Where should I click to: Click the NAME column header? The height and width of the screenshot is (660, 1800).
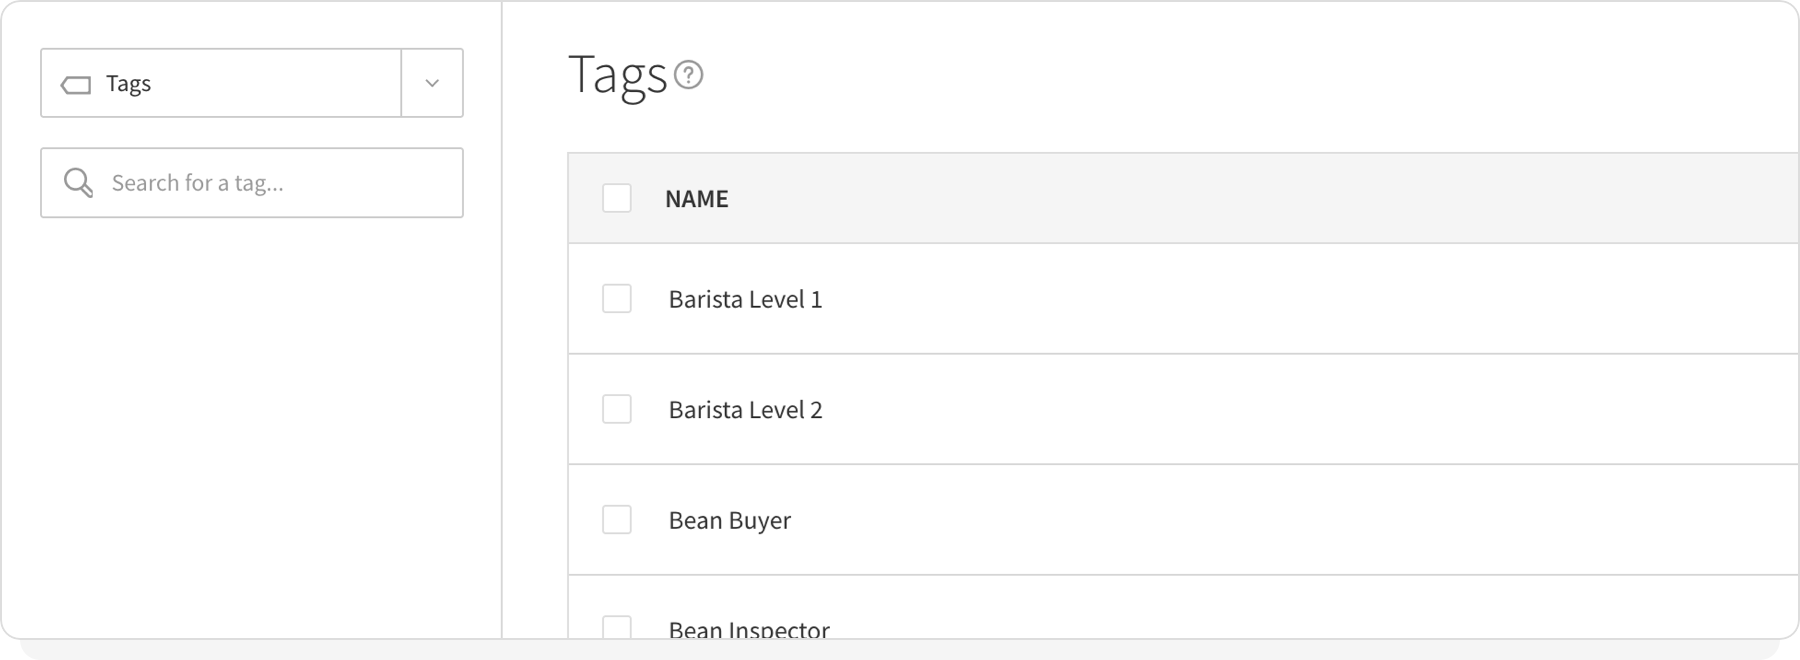point(697,198)
